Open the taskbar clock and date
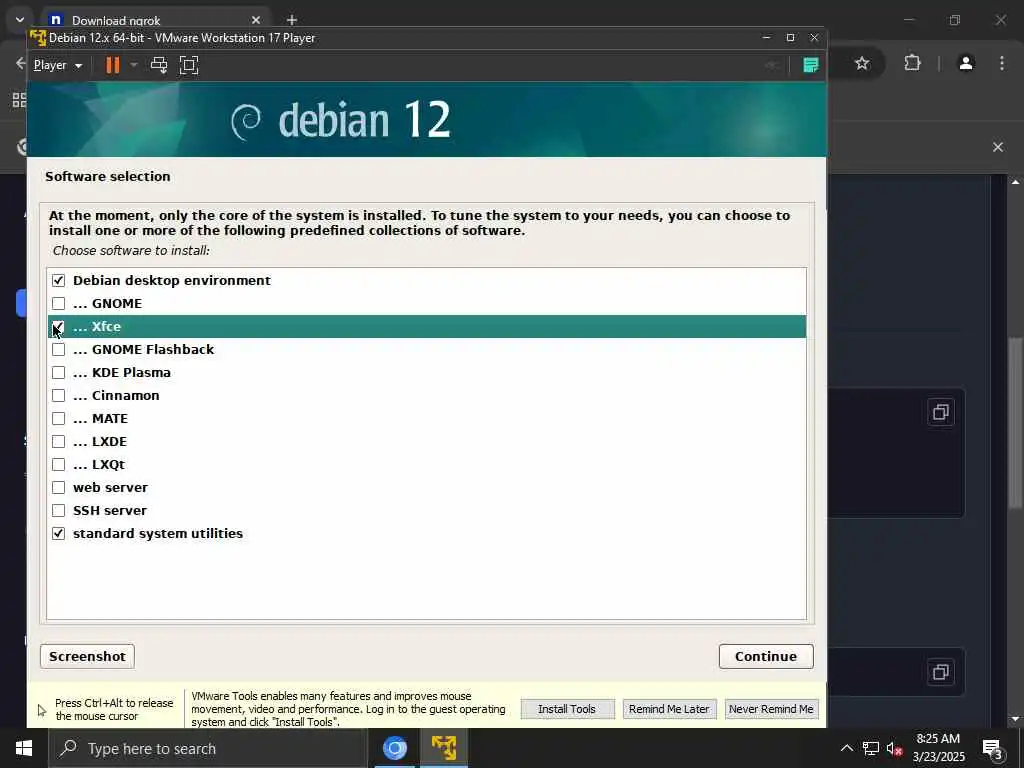Viewport: 1024px width, 768px height. 938,748
